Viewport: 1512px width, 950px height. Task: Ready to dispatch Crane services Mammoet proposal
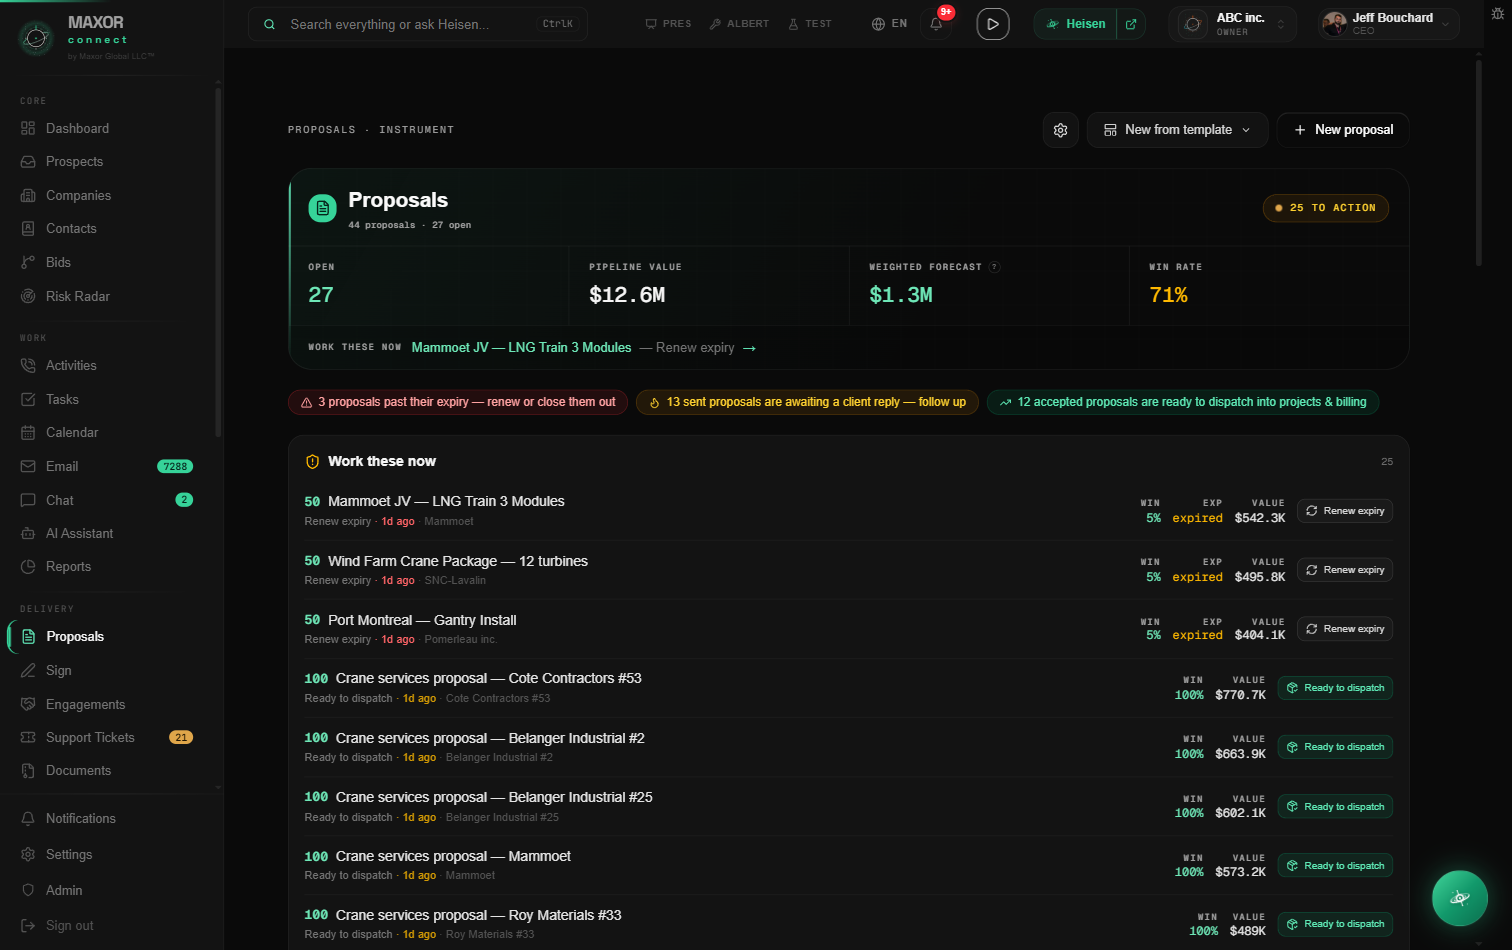[1335, 866]
